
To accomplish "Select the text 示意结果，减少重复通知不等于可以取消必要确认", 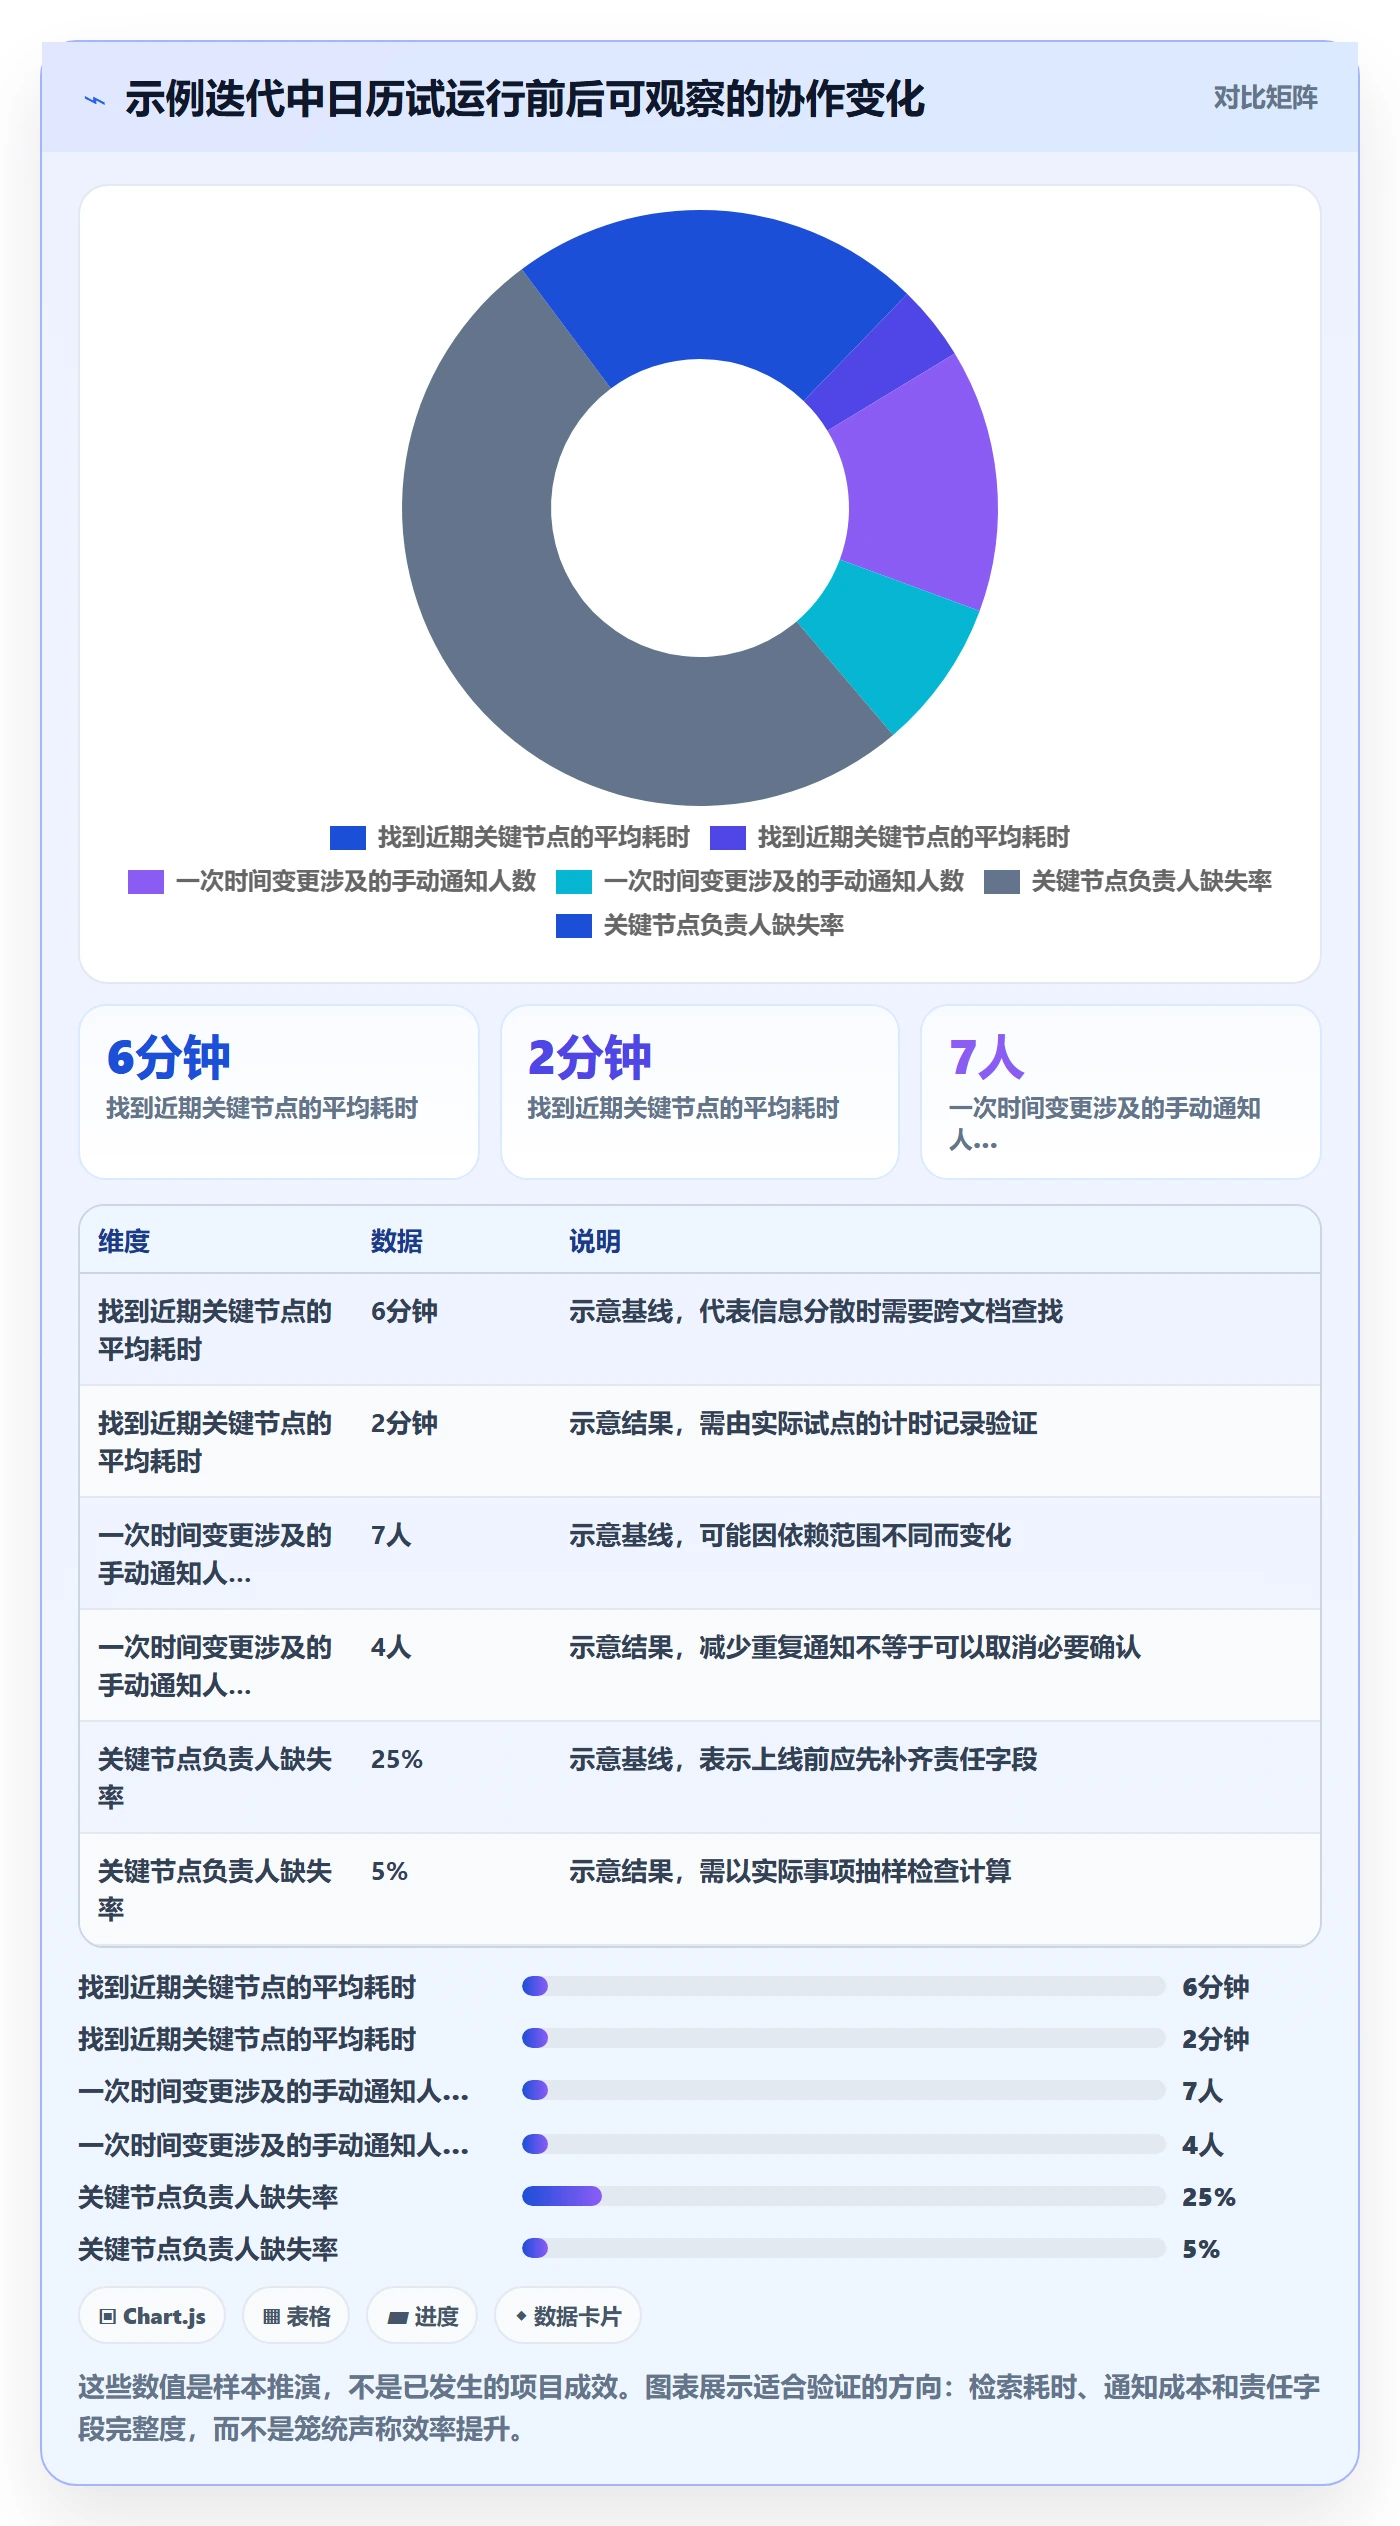I will pyautogui.click(x=855, y=1647).
